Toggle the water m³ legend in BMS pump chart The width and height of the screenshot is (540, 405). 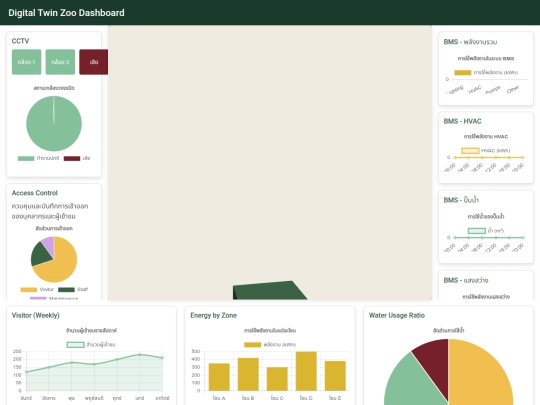tap(486, 231)
